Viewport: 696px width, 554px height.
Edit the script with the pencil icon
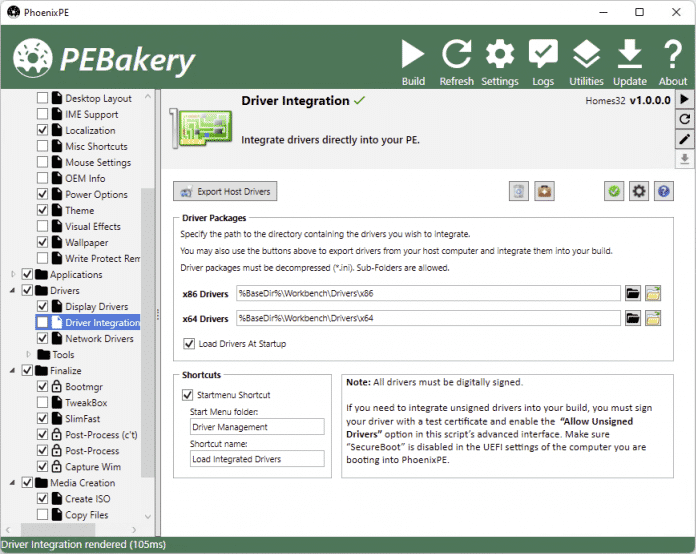tap(685, 139)
